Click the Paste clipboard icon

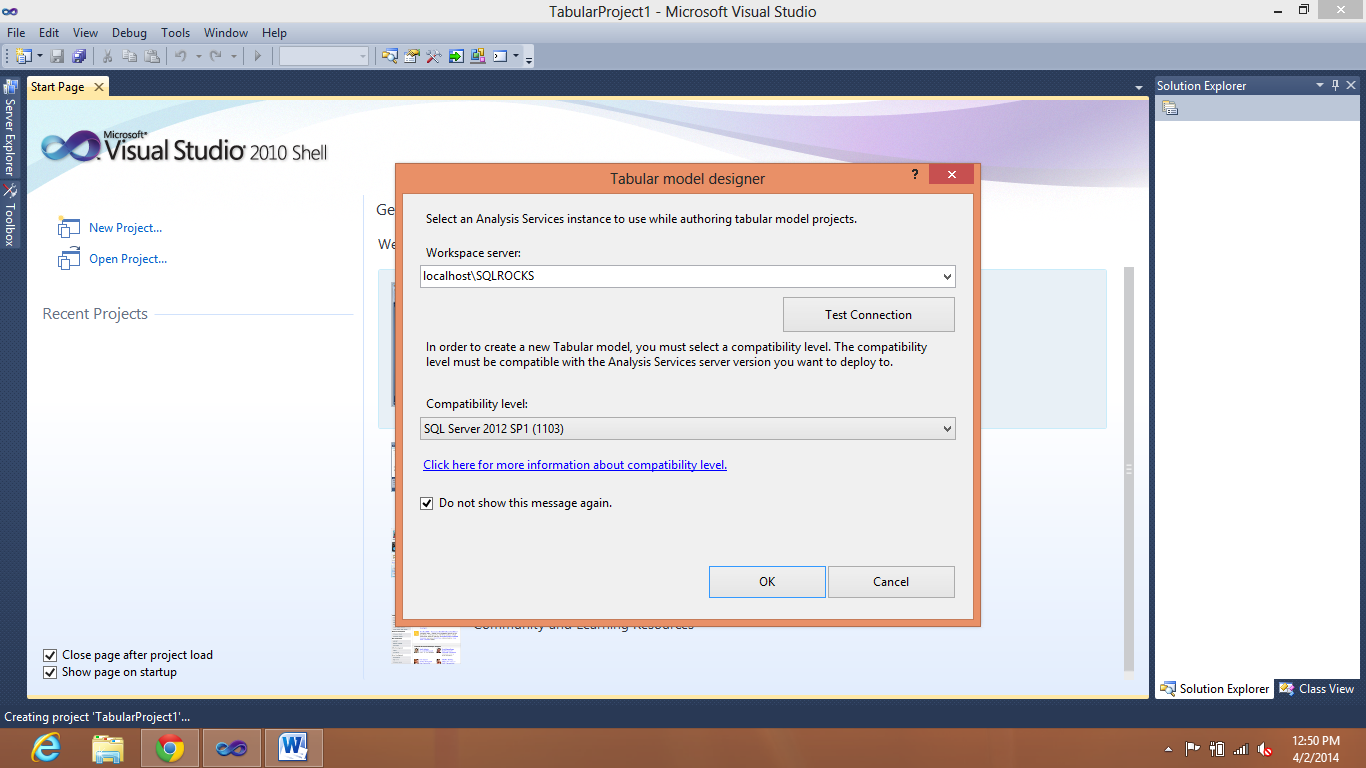(x=152, y=56)
